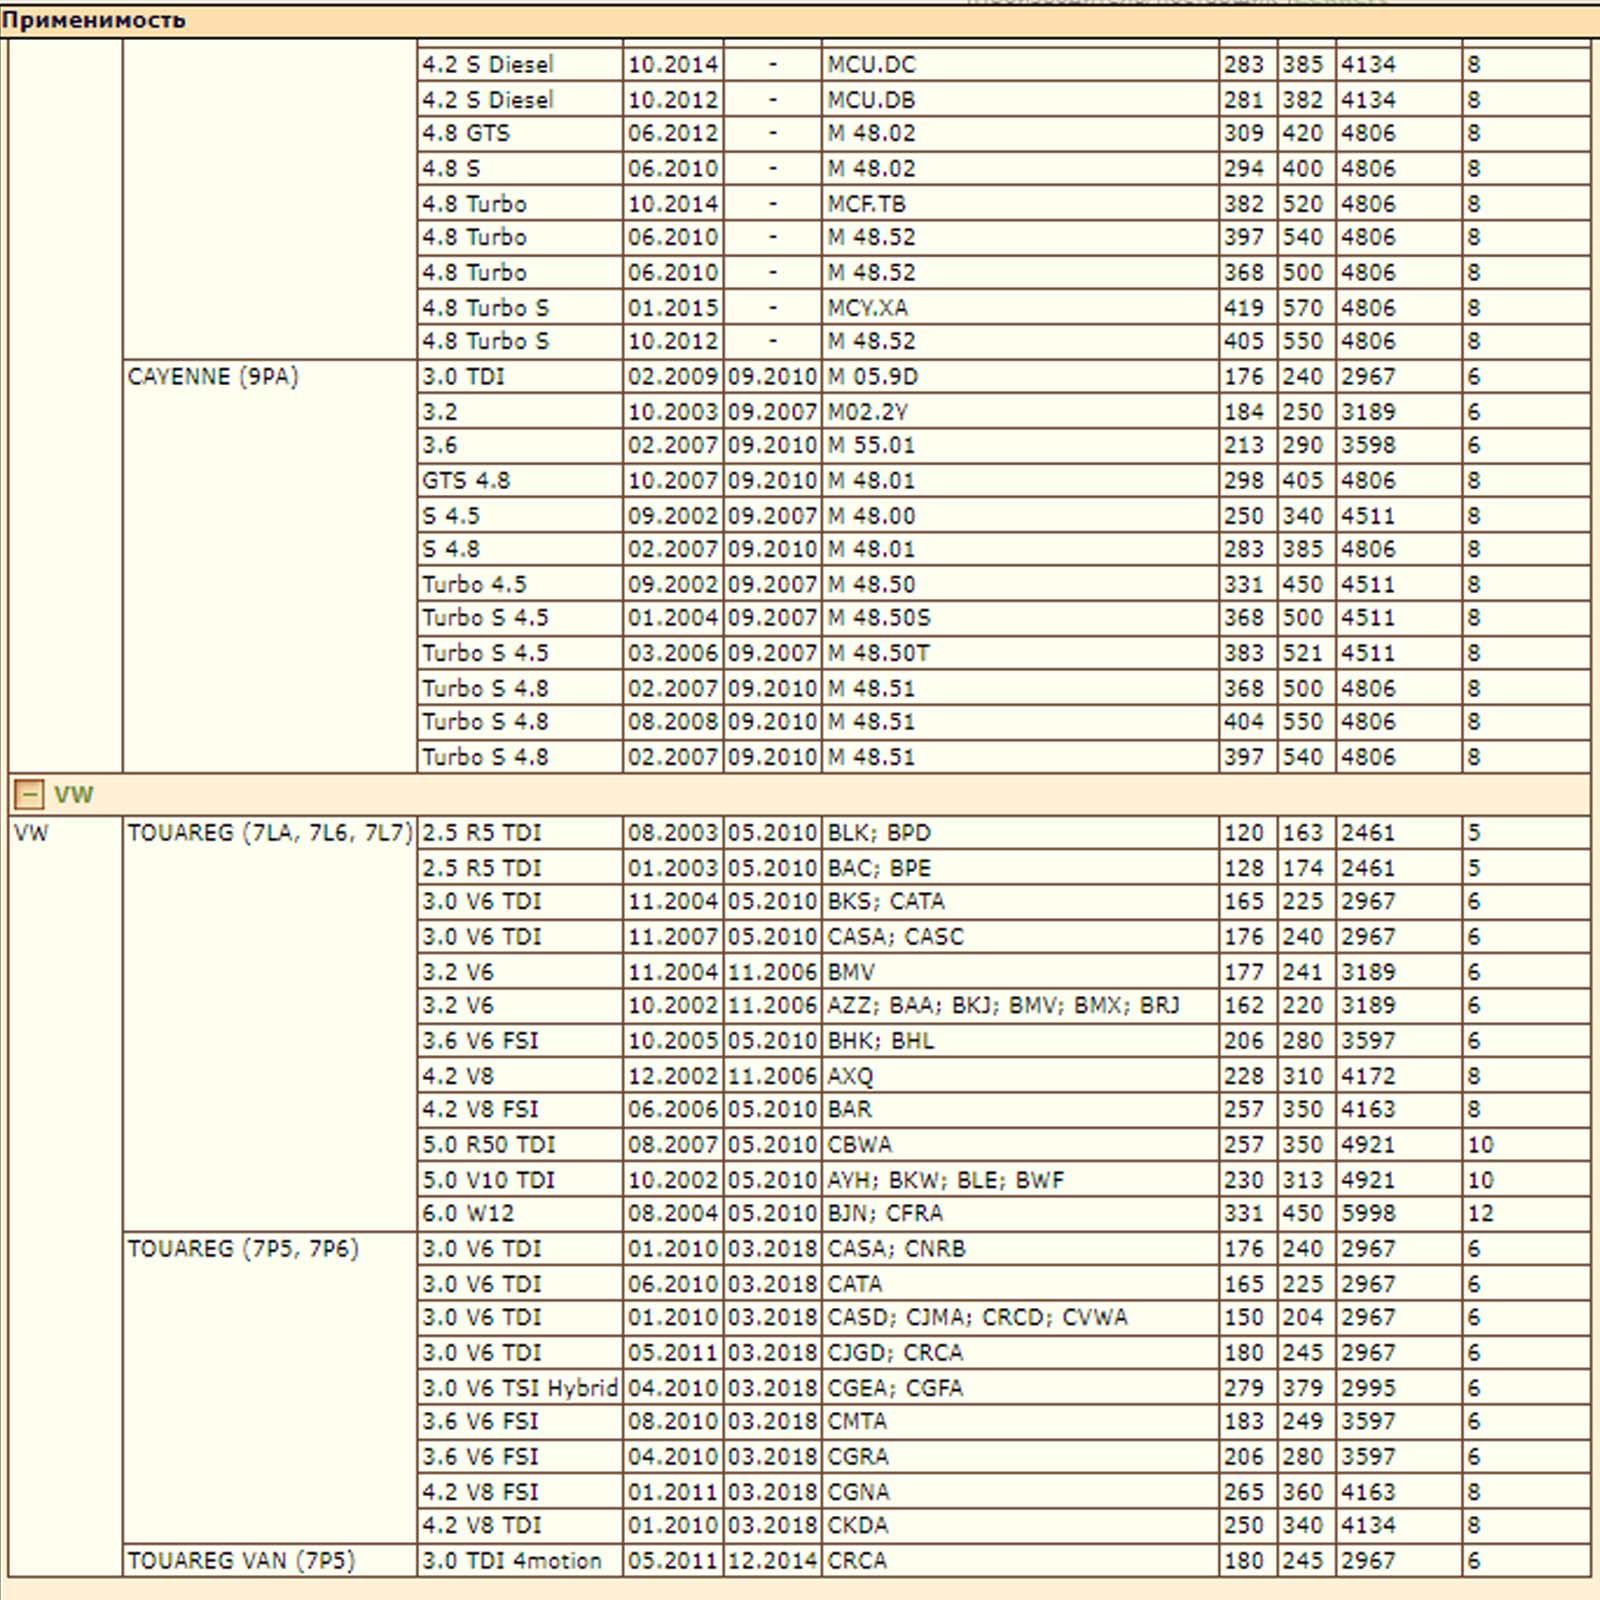Select the TOUAREG VAN (7P5) model cell

(241, 1561)
